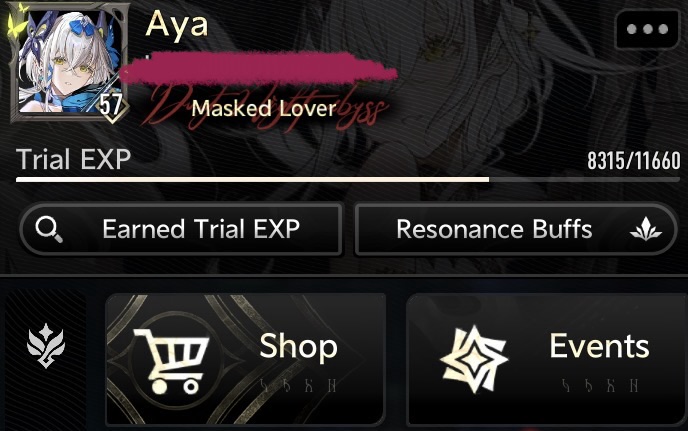Open Earned Trial EXP details

(x=181, y=229)
